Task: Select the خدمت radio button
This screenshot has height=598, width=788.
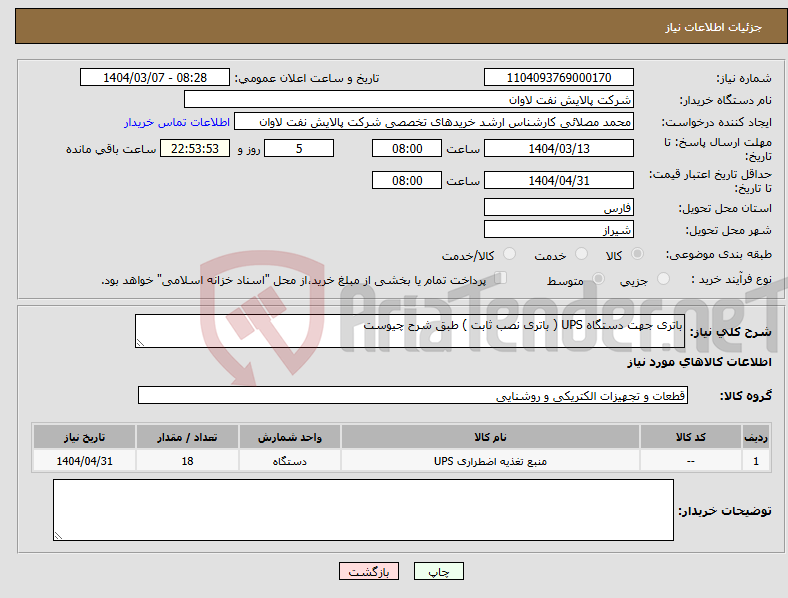Action: 581,254
